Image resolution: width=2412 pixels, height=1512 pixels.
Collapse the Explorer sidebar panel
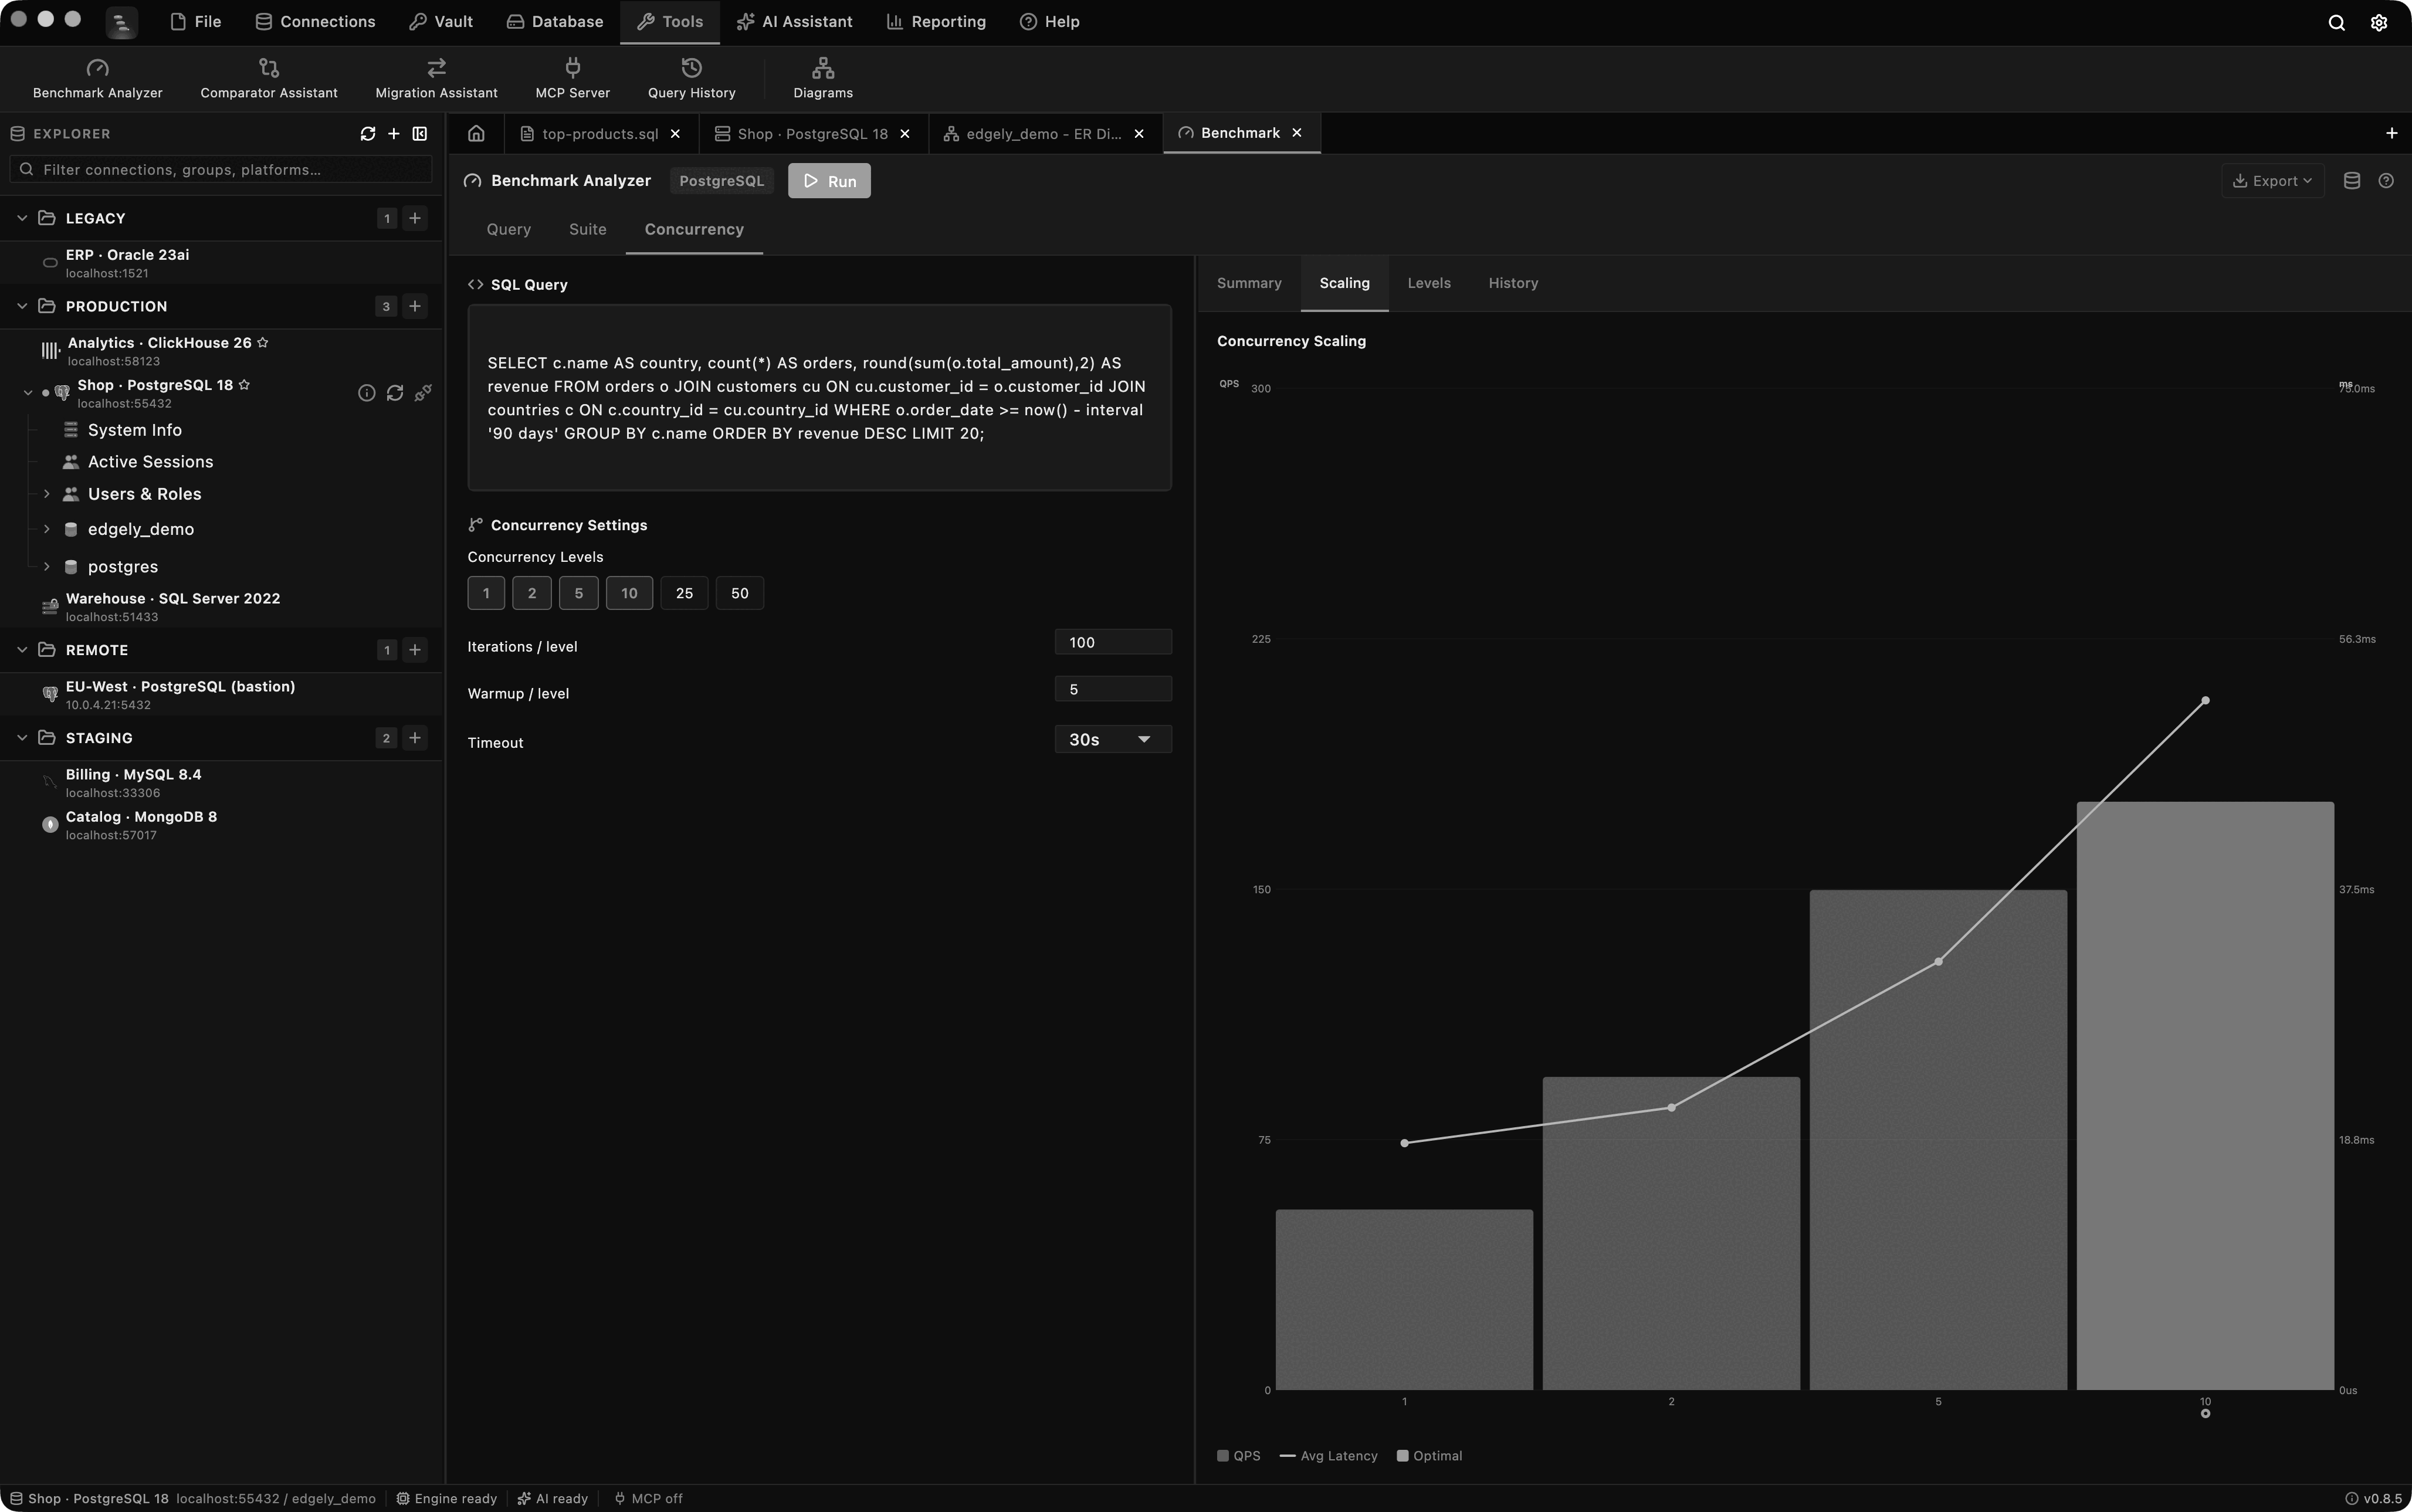(x=420, y=134)
